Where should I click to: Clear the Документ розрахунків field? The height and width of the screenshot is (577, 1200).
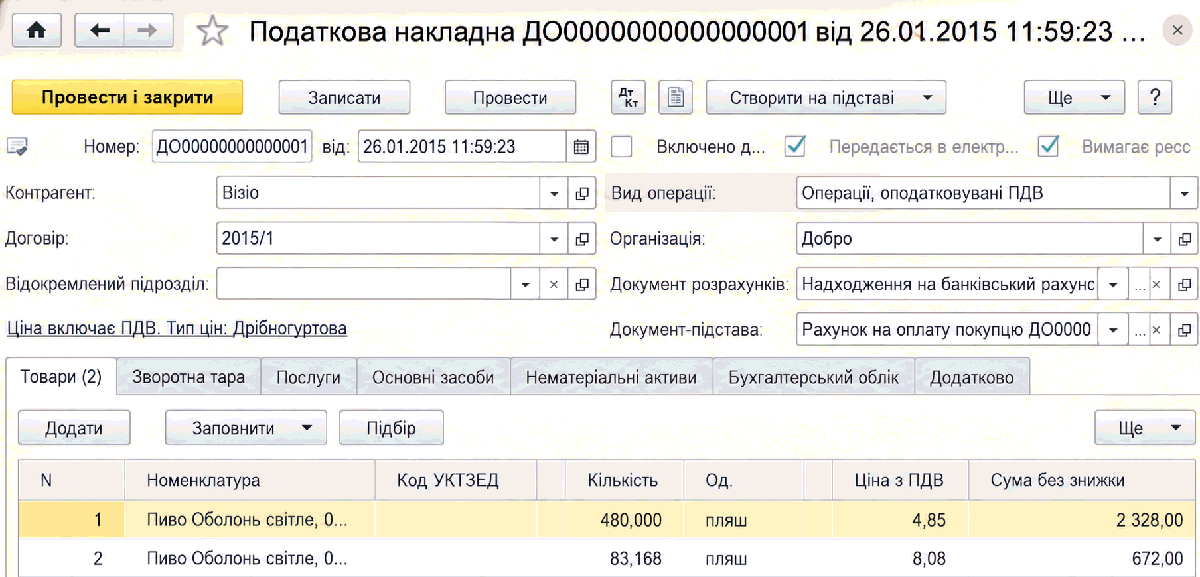point(1156,284)
